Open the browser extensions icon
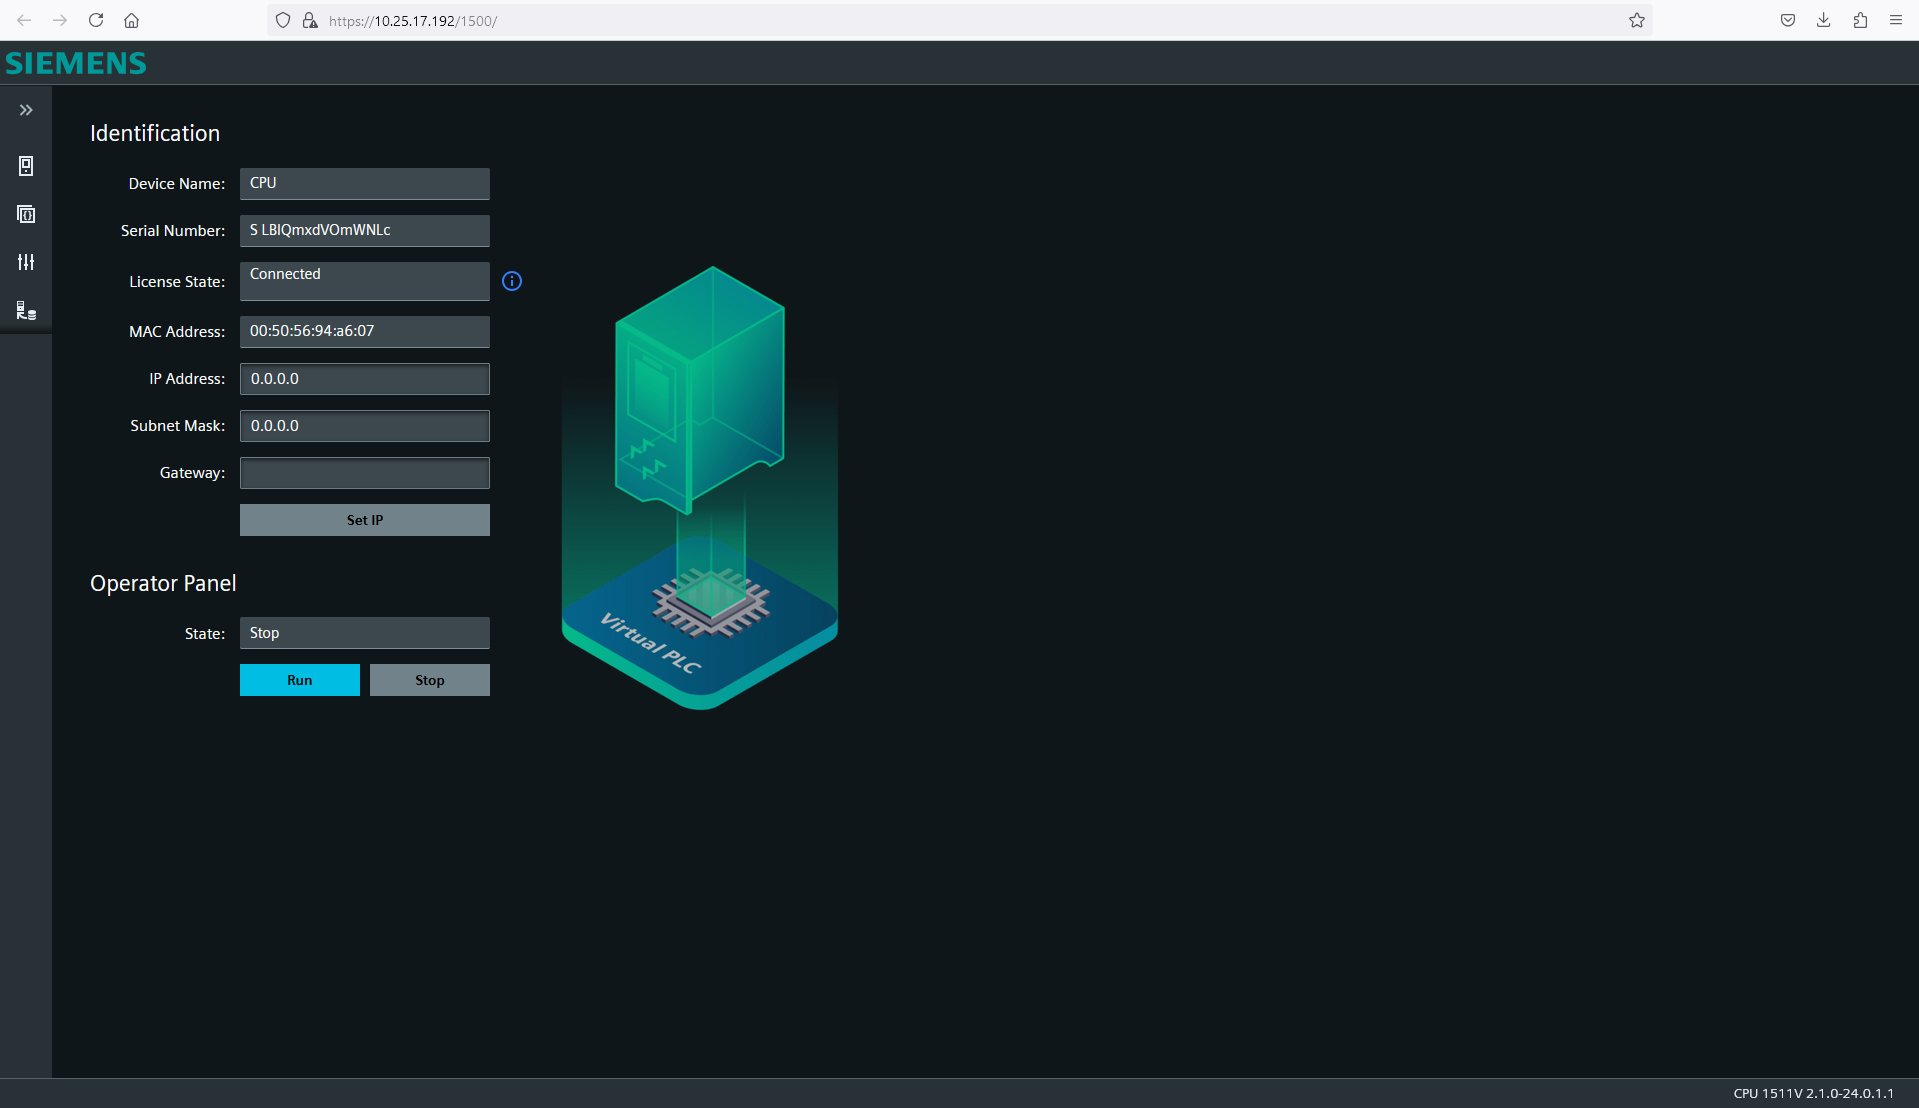 [x=1860, y=20]
